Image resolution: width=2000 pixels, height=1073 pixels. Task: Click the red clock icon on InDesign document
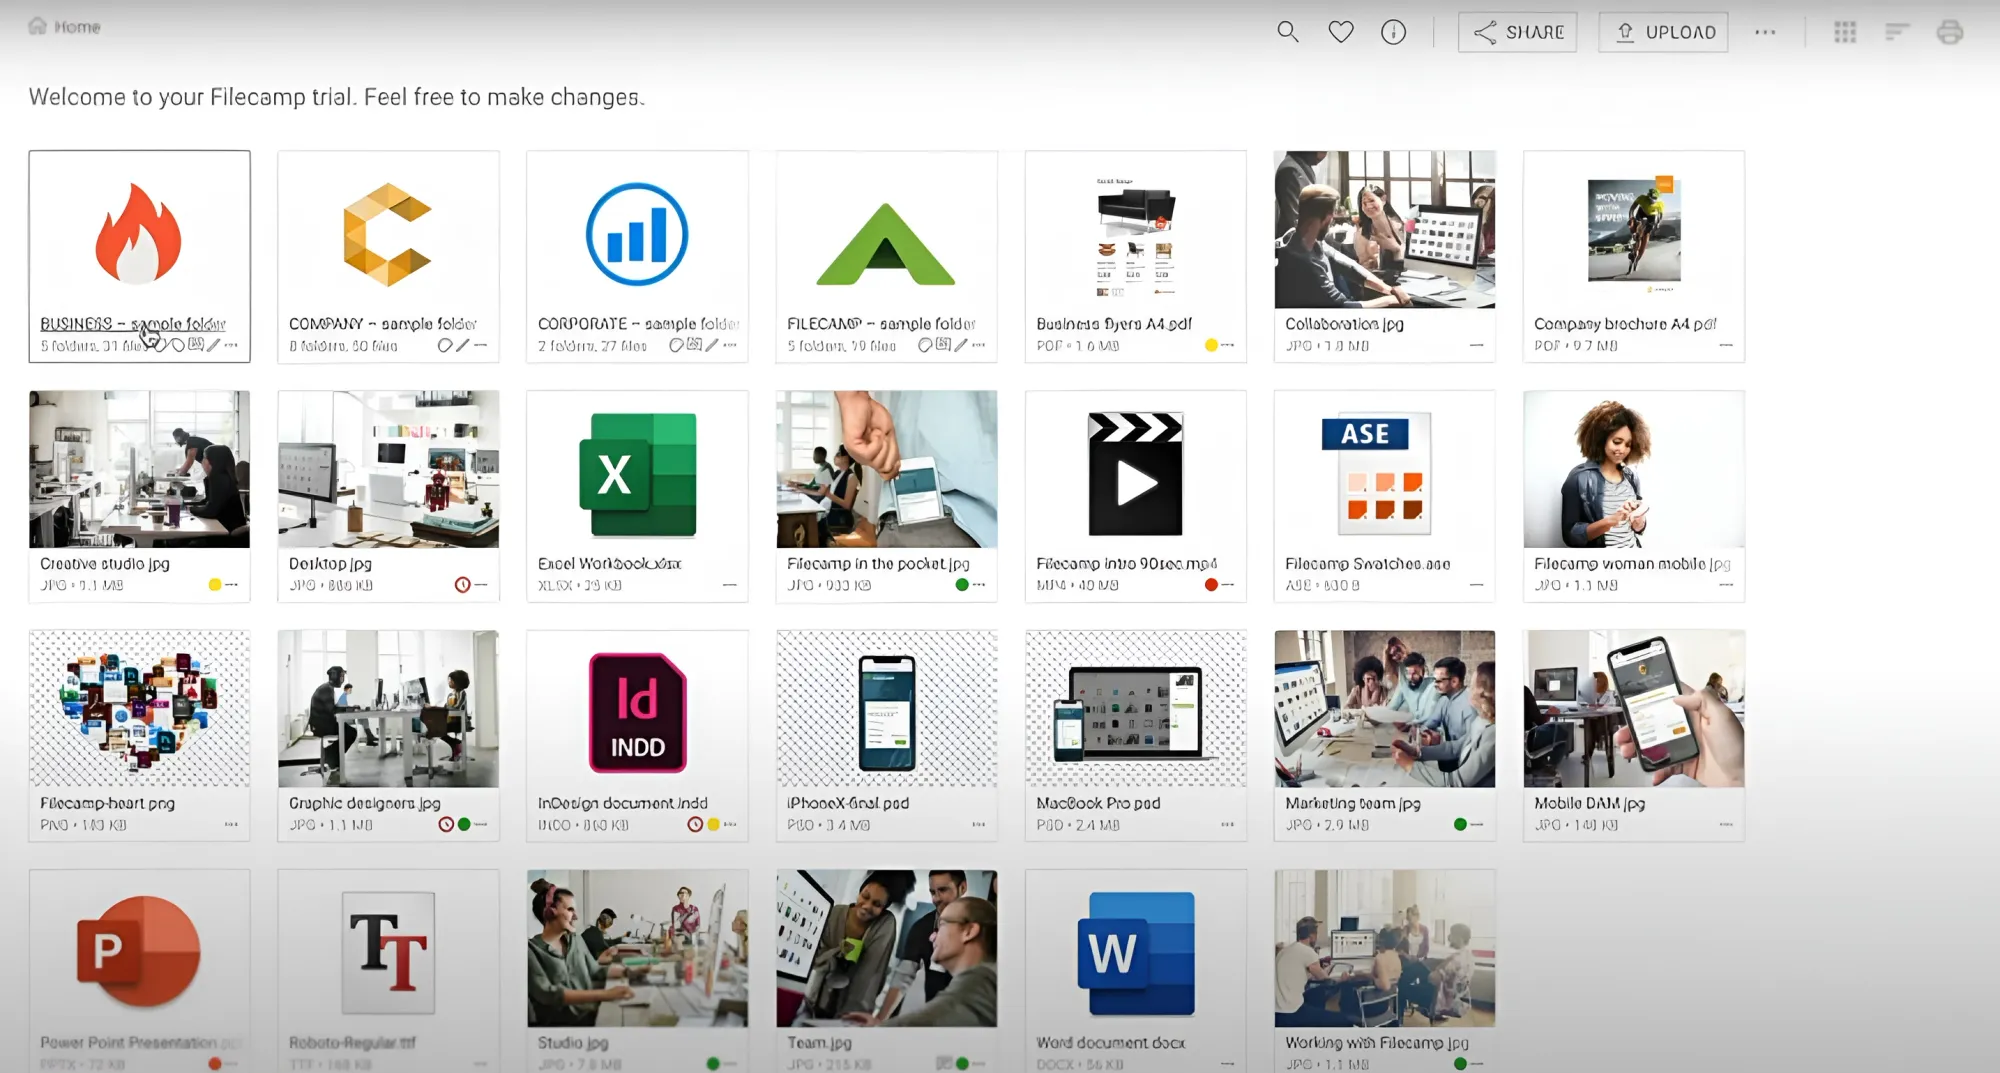[x=695, y=825]
